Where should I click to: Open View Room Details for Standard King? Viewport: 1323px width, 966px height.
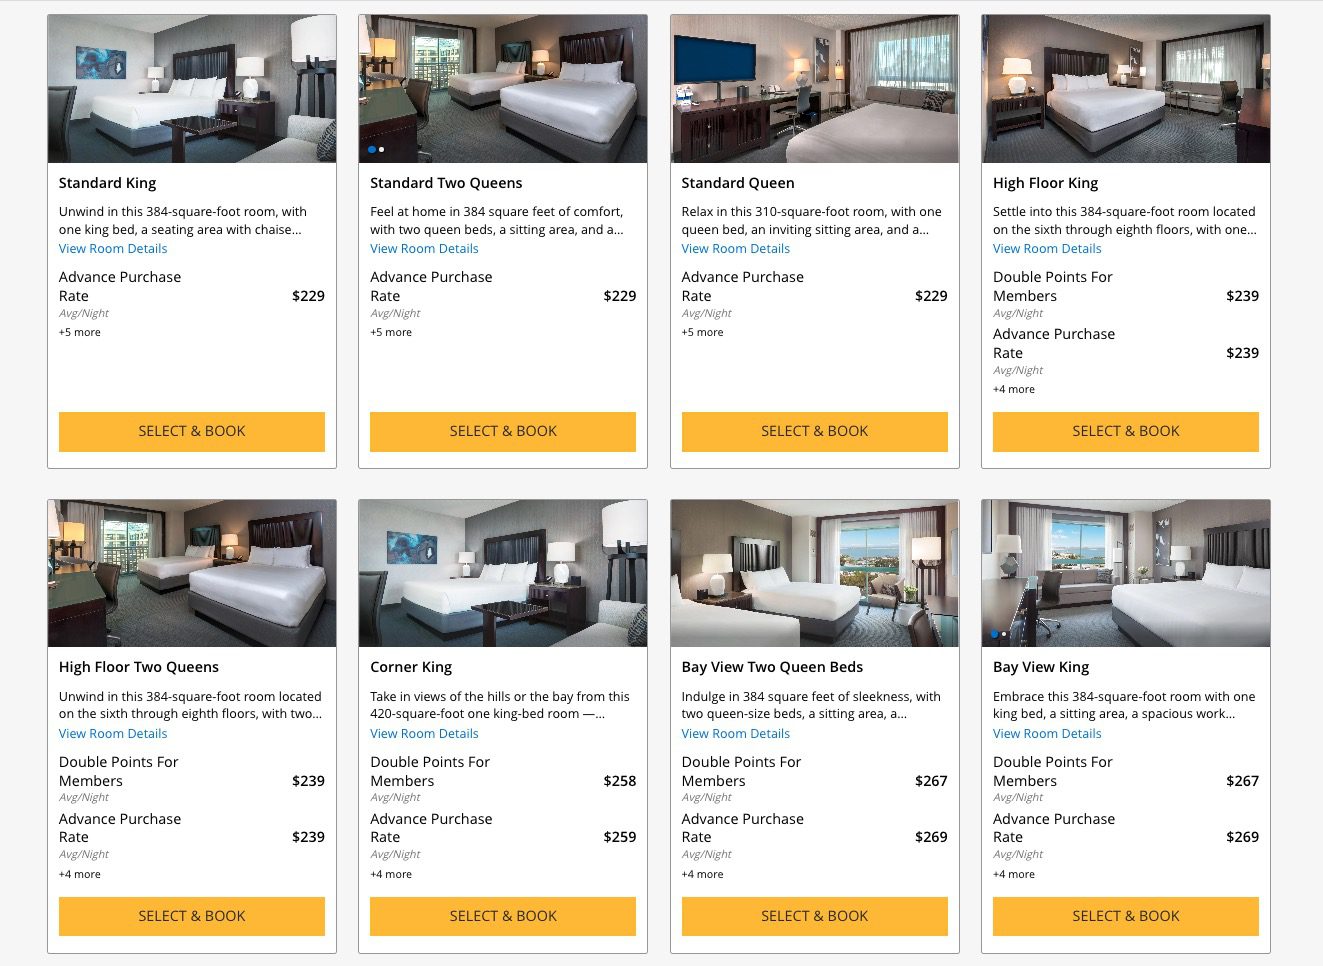(112, 248)
